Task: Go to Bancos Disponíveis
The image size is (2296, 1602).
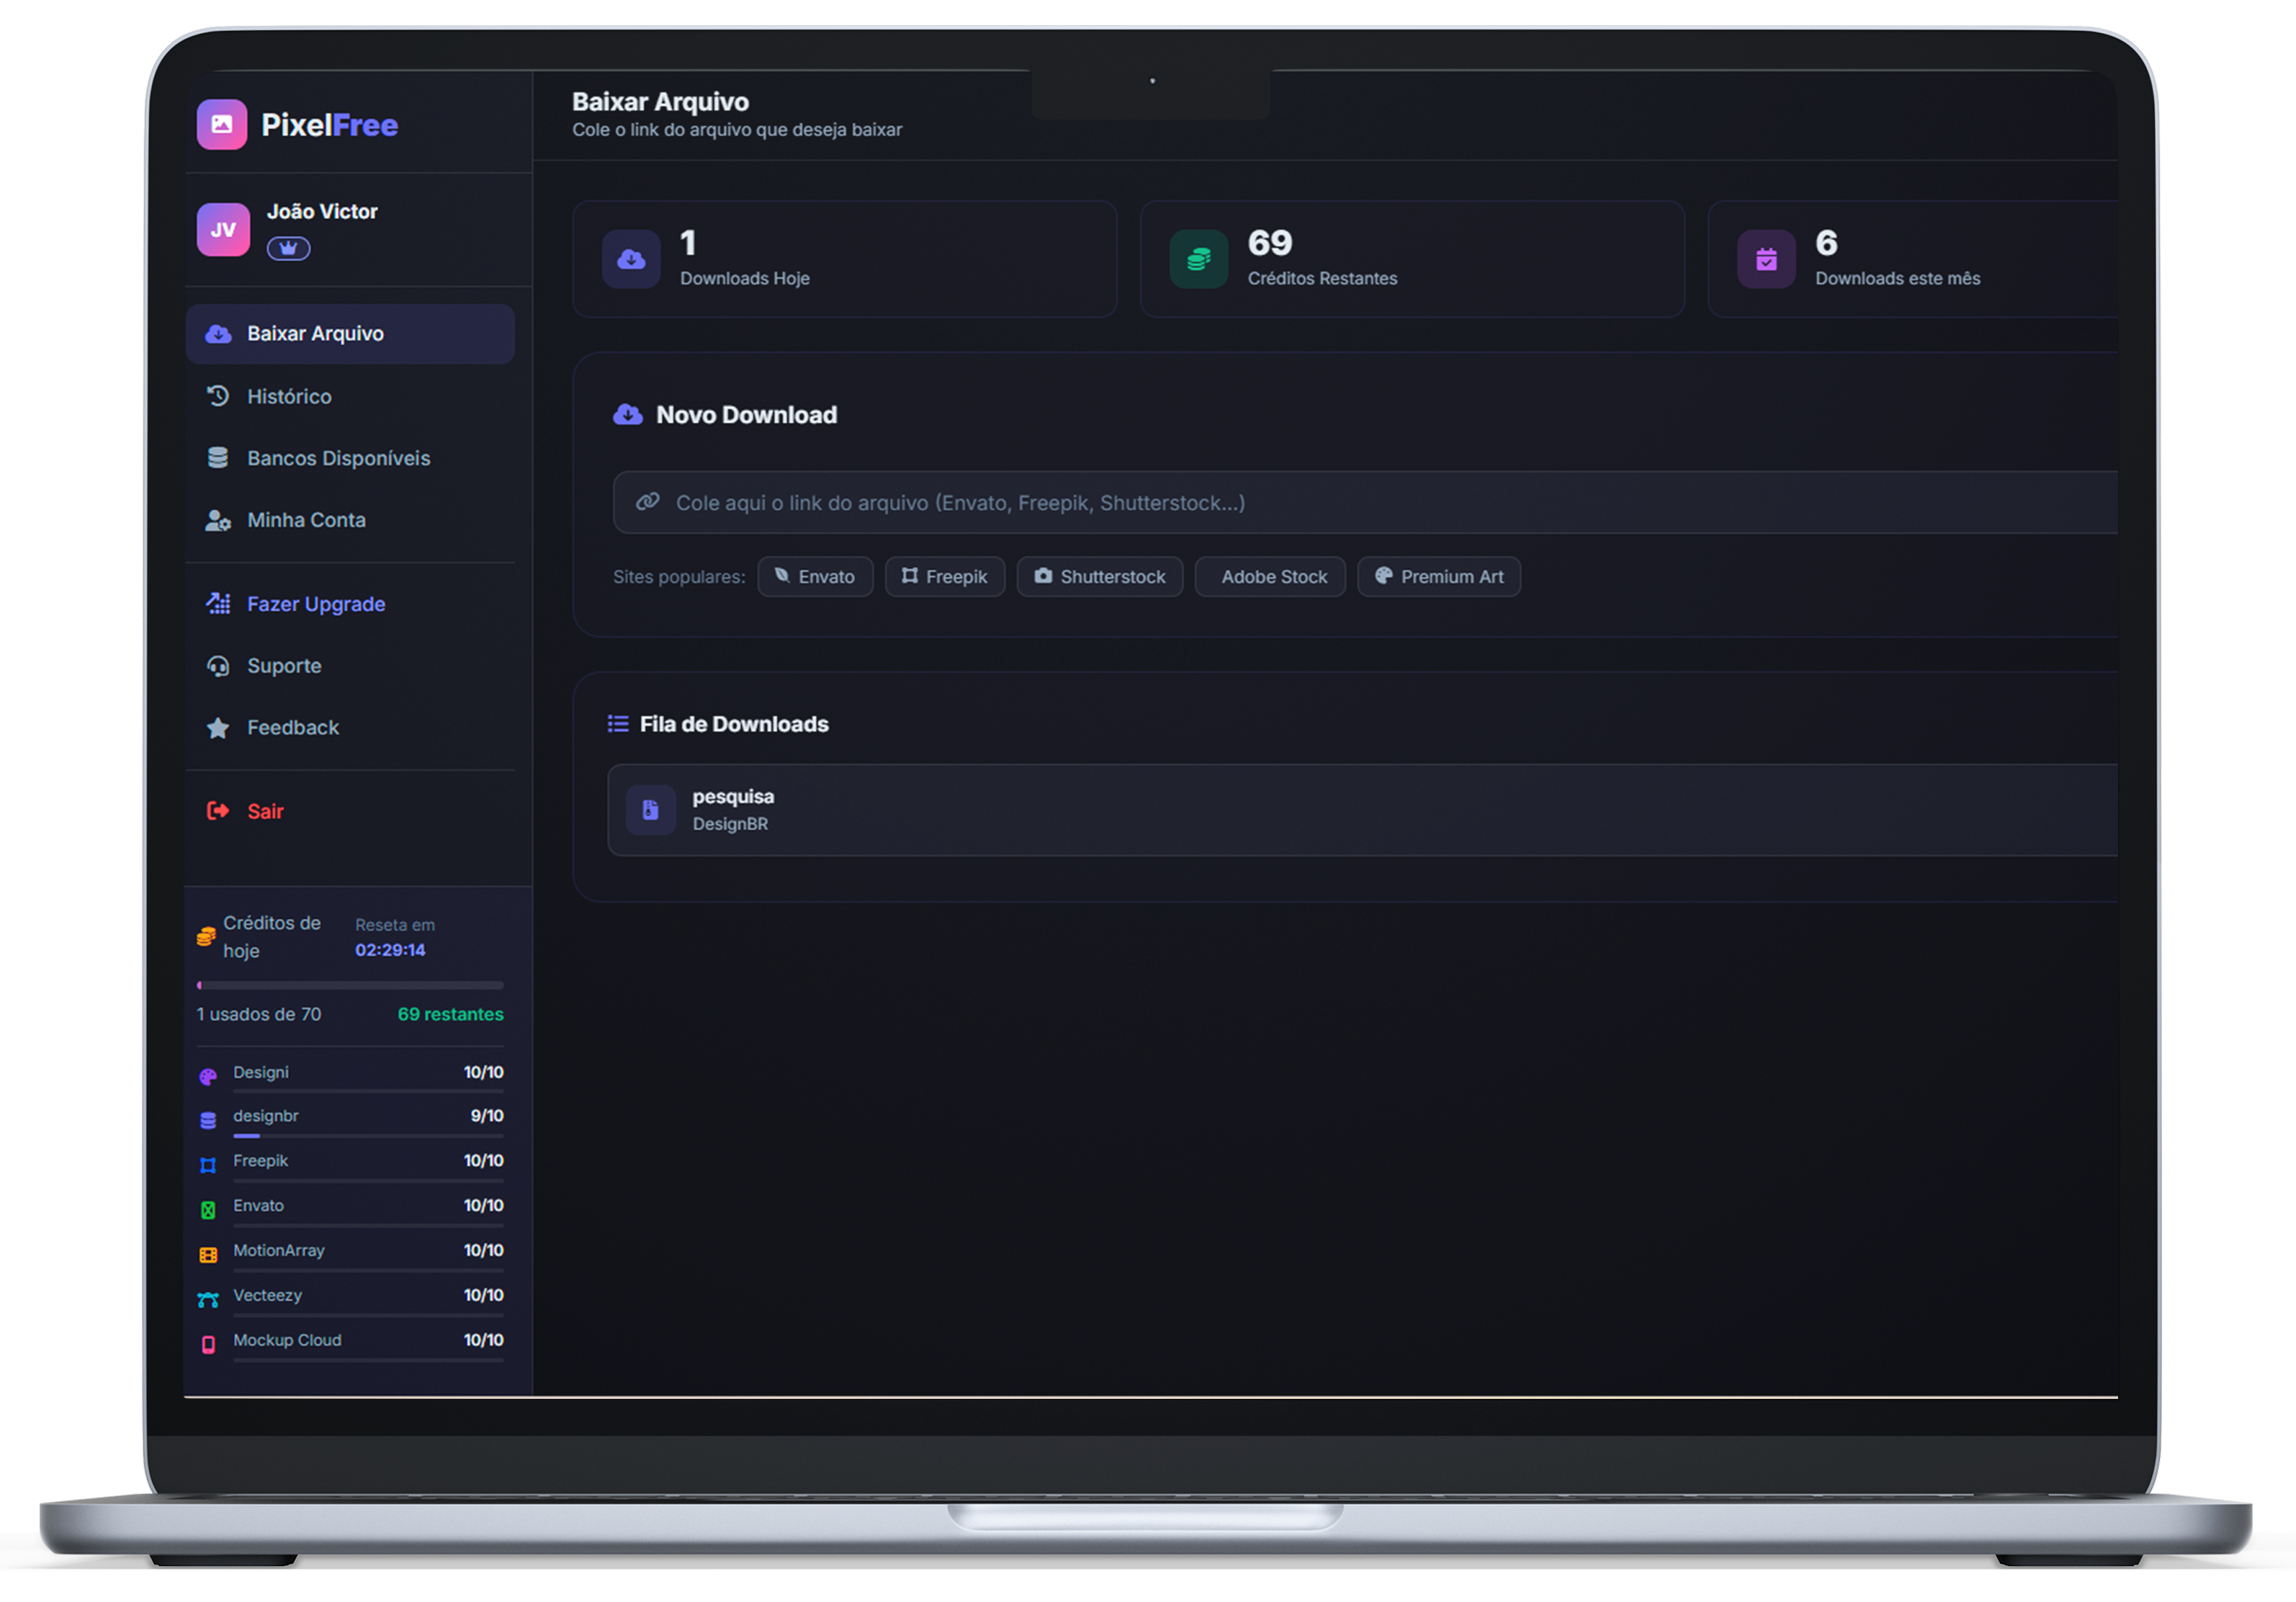Action: click(x=350, y=458)
